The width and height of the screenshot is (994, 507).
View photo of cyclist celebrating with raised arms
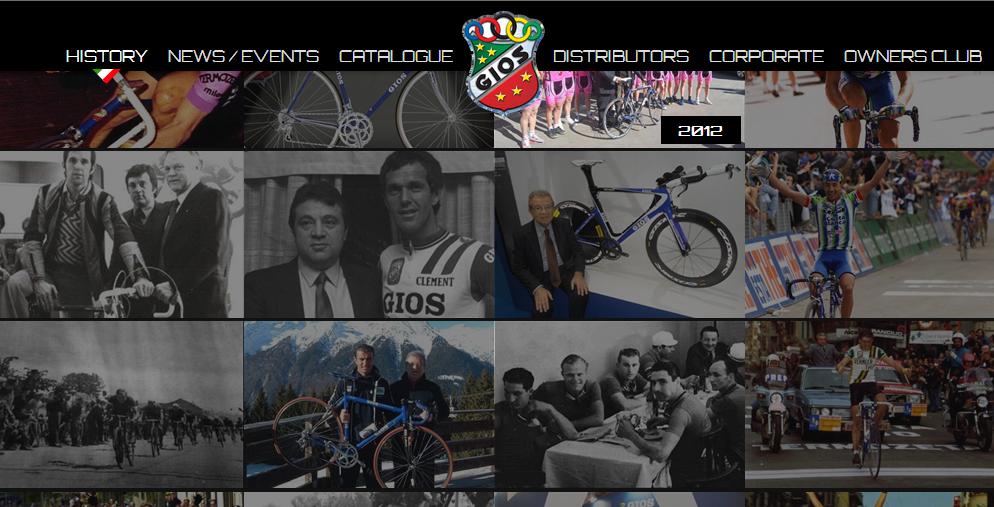(870, 234)
